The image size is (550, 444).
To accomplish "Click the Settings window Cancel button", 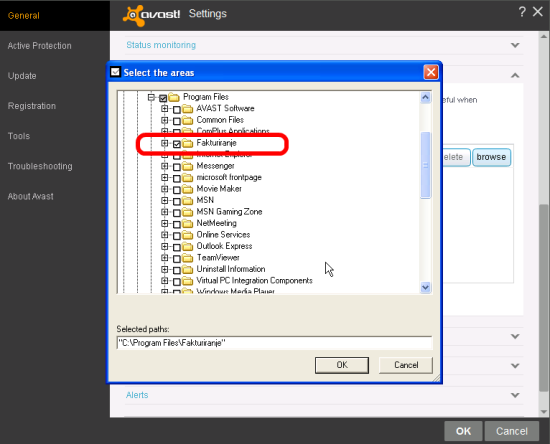I will pos(511,431).
